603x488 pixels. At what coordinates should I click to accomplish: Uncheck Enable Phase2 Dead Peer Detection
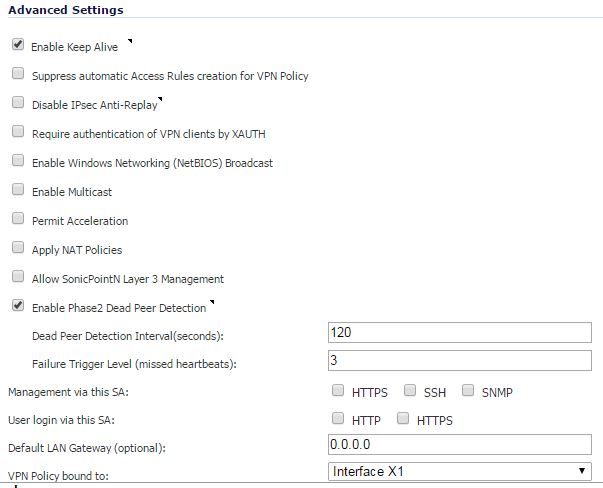[18, 305]
